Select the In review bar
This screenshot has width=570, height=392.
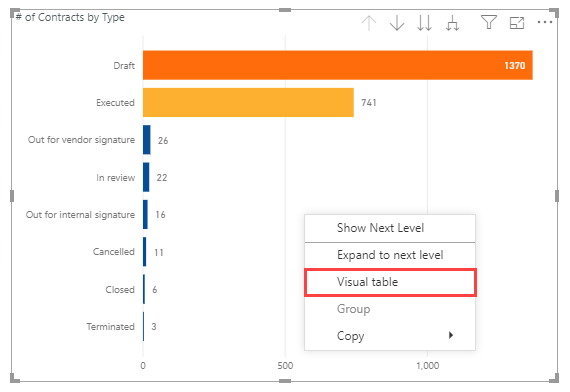[146, 177]
